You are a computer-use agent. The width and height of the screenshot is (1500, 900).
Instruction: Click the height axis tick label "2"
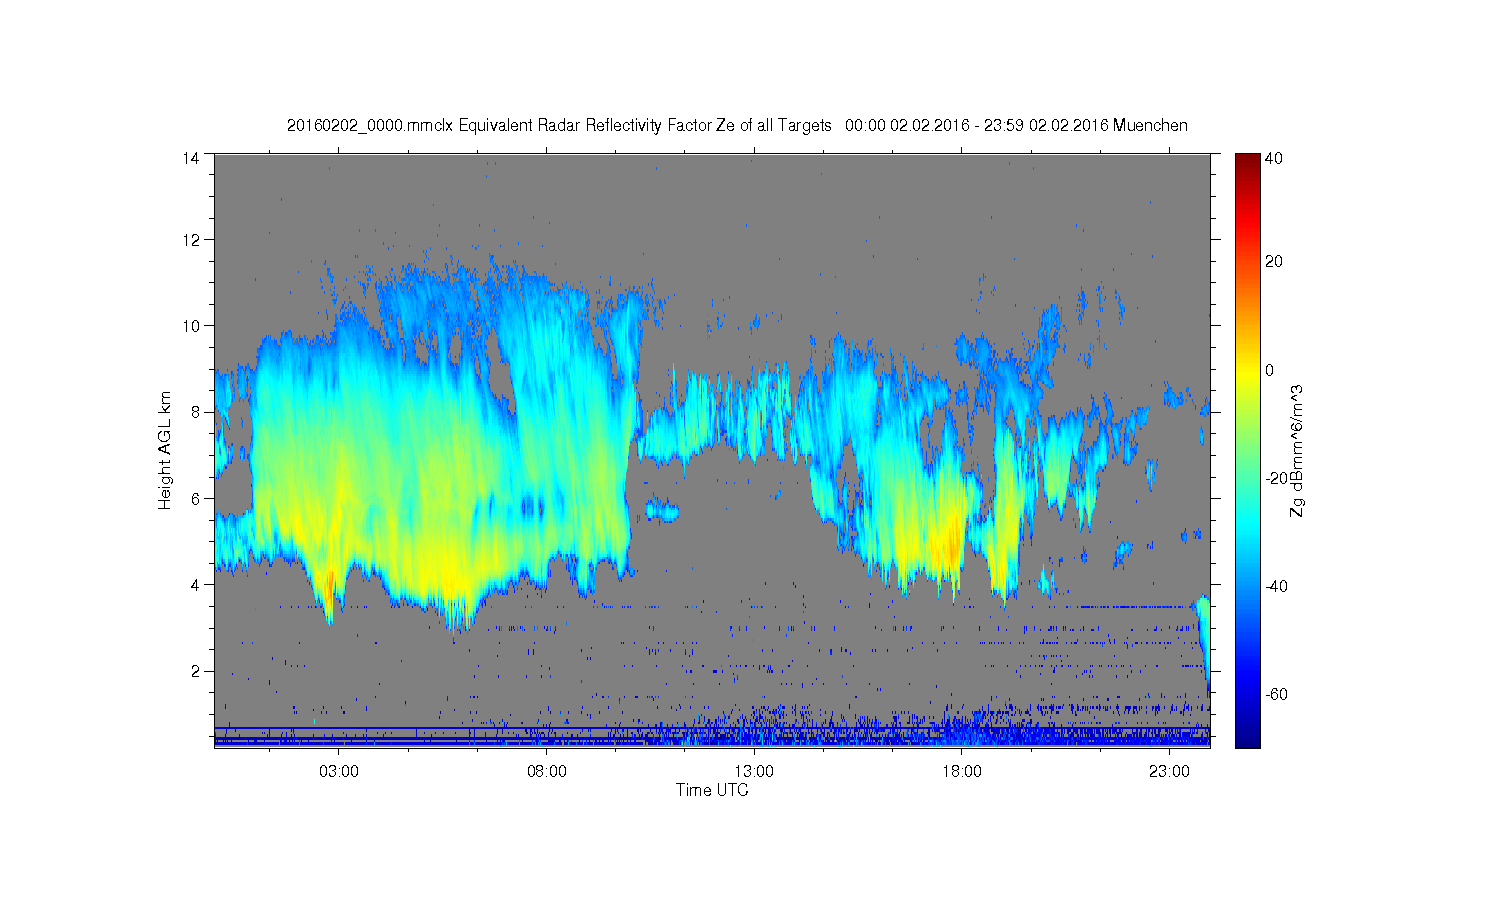[195, 671]
